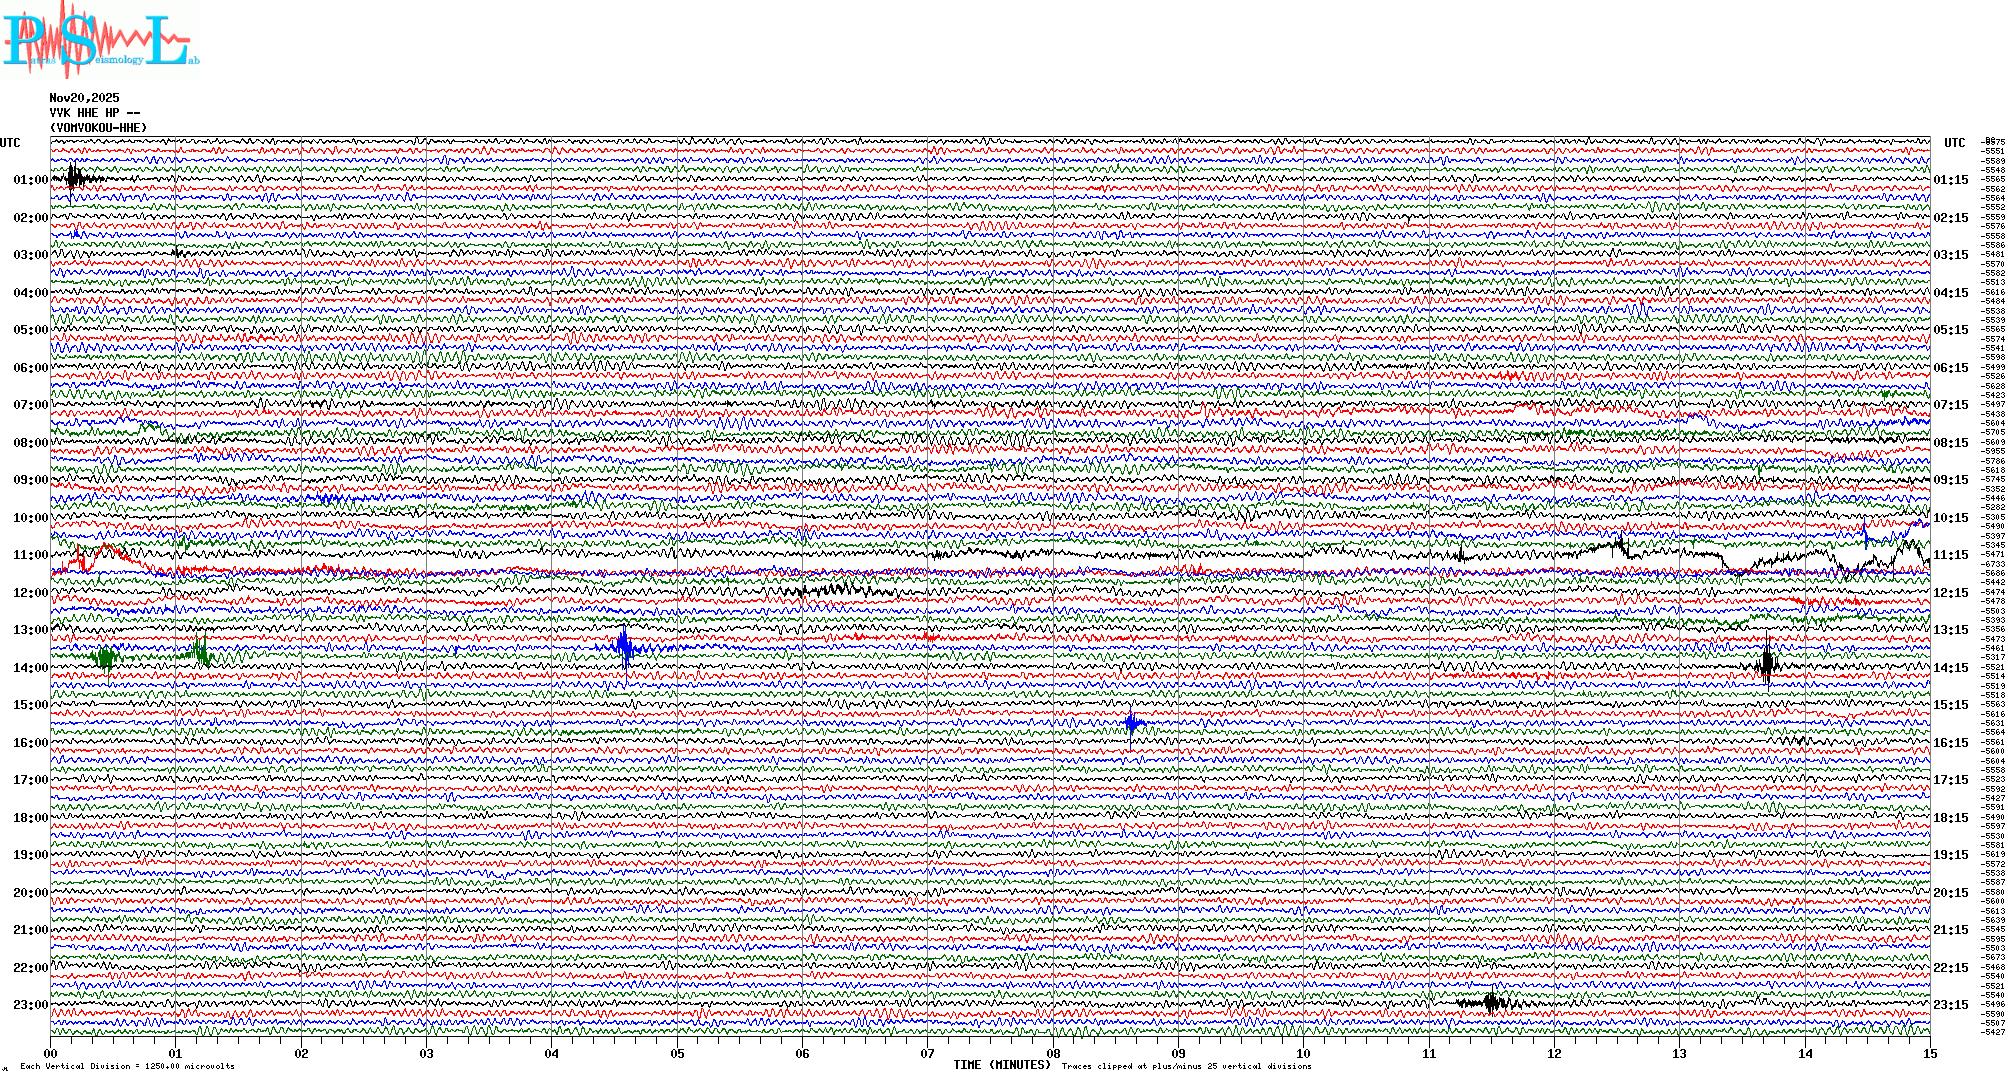2010x1080 pixels.
Task: Click the left UTC axis header
Action: (x=10, y=143)
